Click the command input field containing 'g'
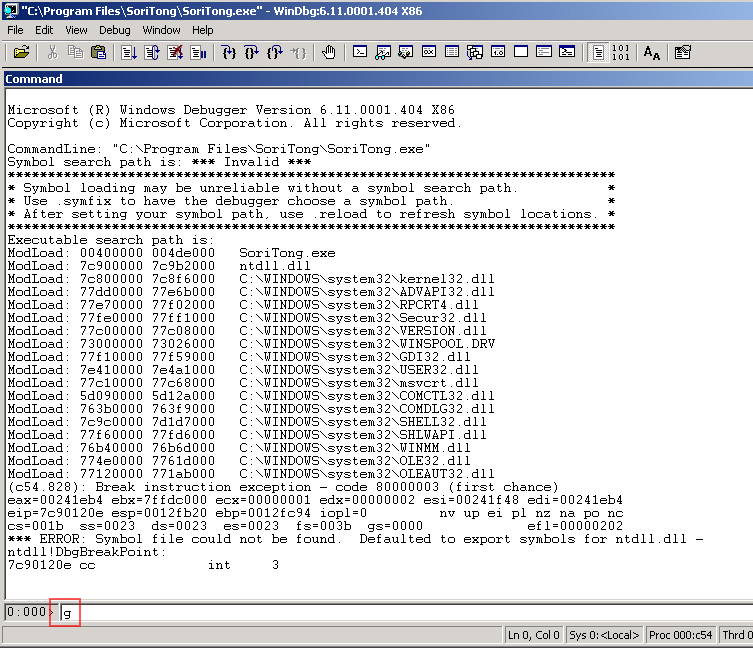753x648 pixels. pos(400,612)
